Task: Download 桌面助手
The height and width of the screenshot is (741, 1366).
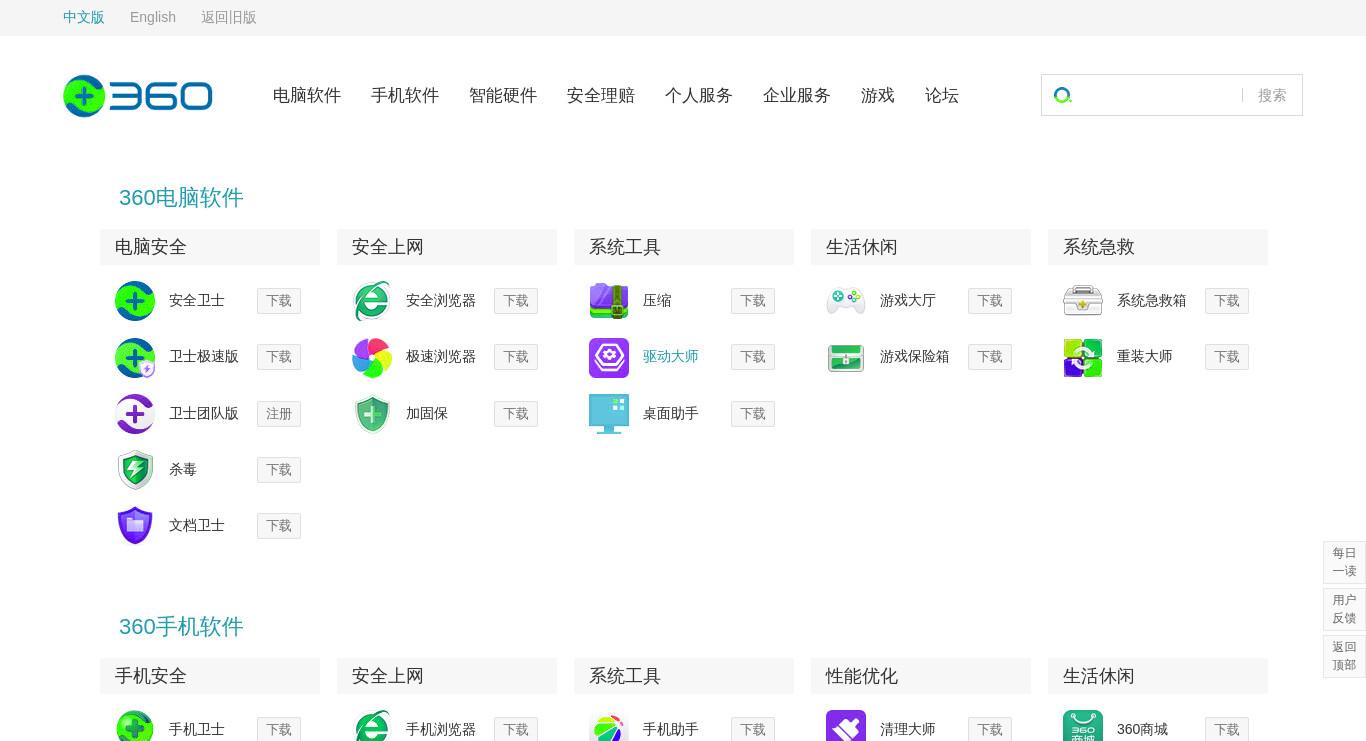Action: pos(753,414)
